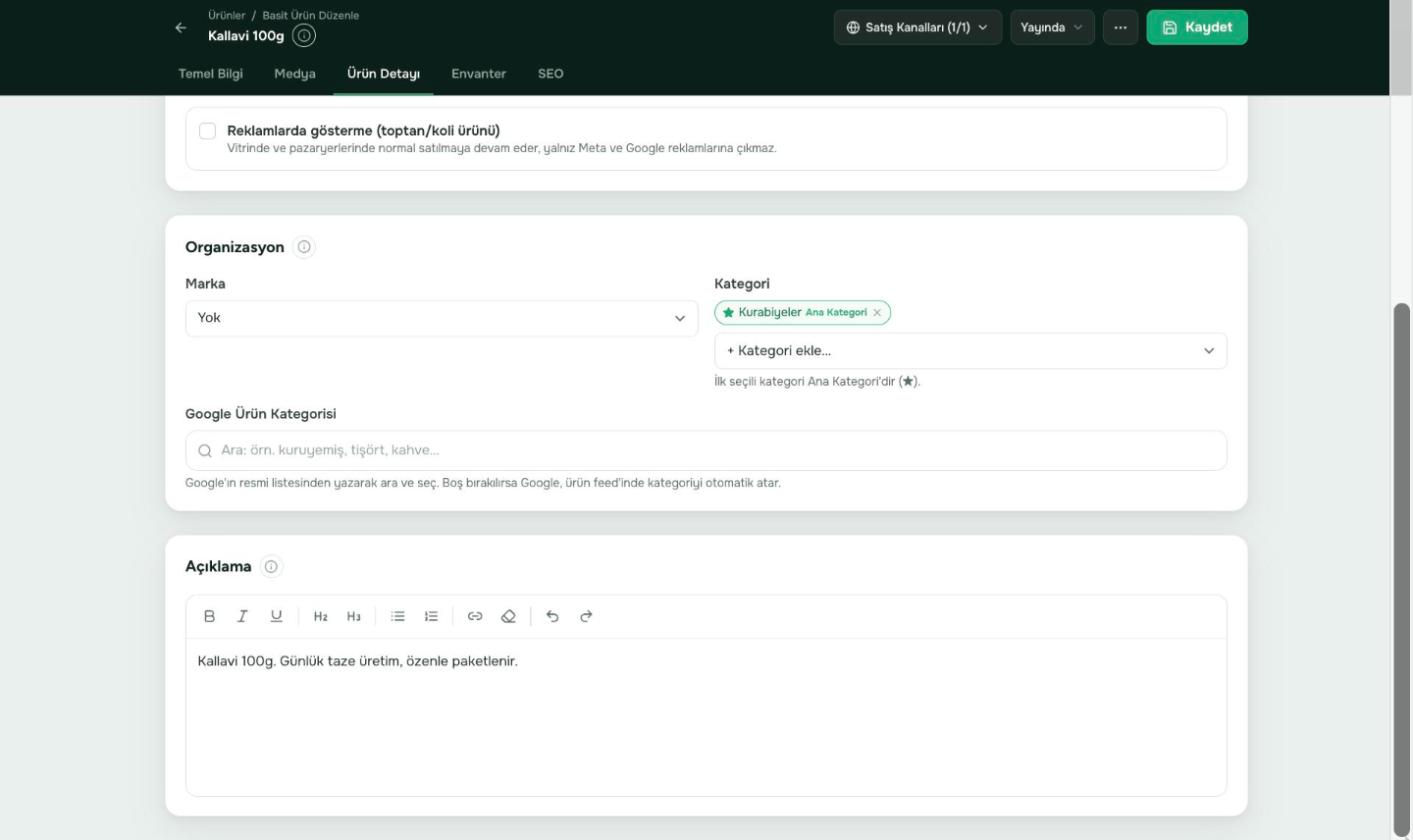This screenshot has height=840, width=1413.
Task: Click into the Açıklama description text area
Action: point(706,717)
